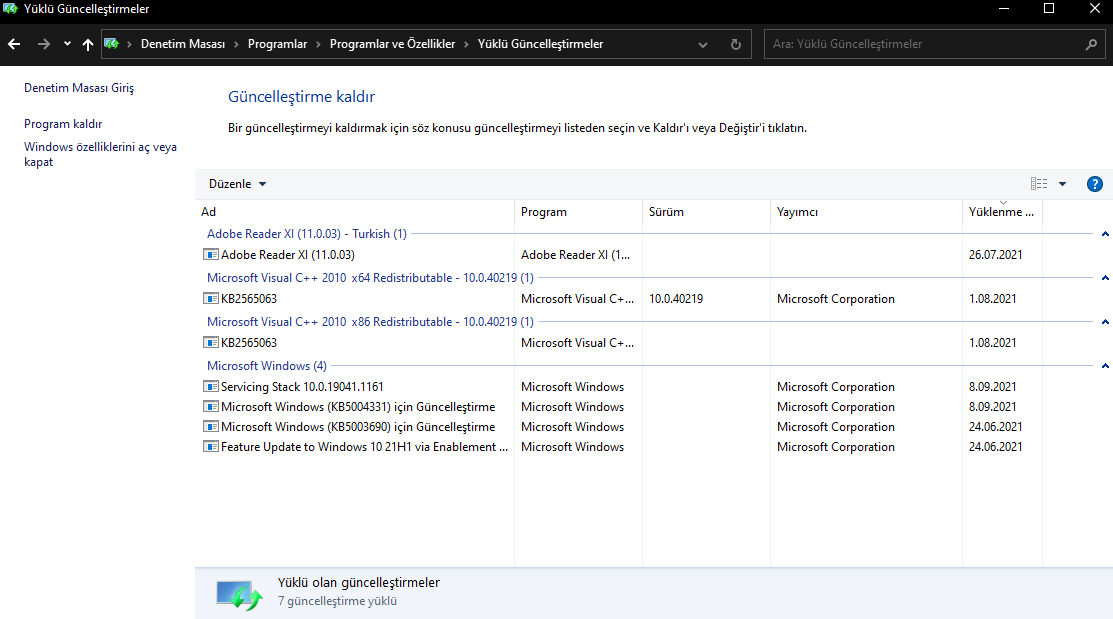Click icon beside Adobe Reader XI (11.0.03)

click(211, 254)
